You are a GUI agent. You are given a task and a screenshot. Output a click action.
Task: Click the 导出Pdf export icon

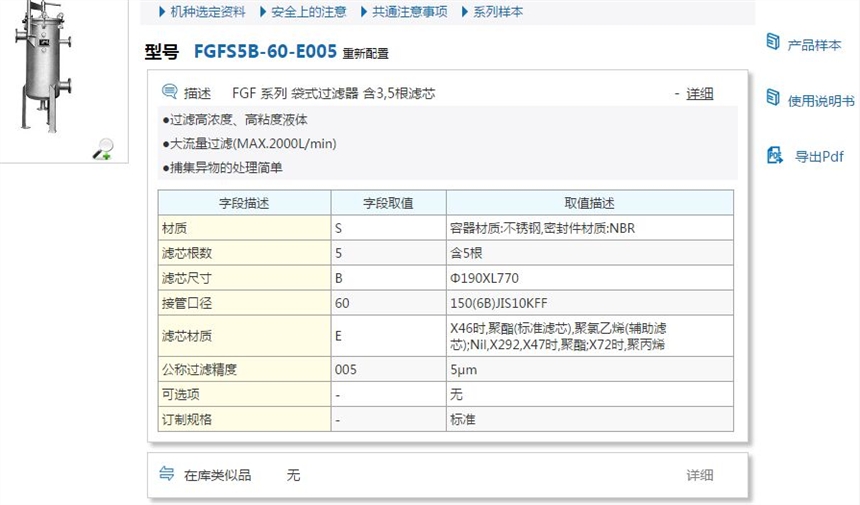pyautogui.click(x=774, y=156)
